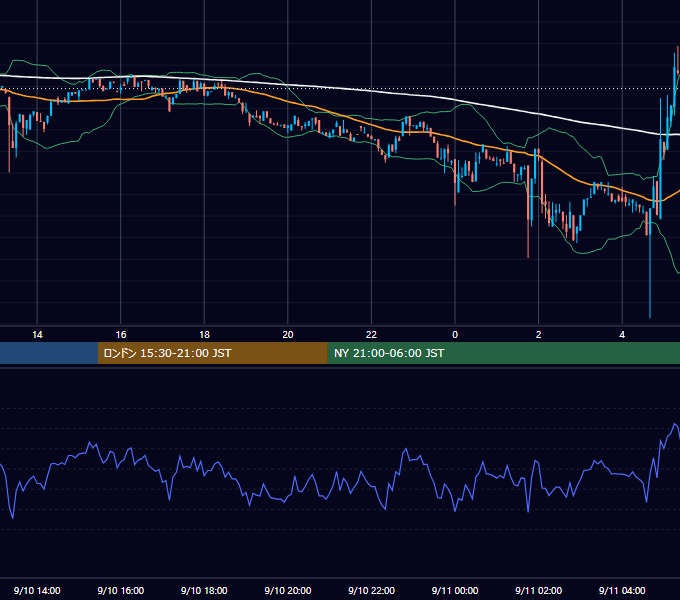Click the 9/10 20:00 date label
The image size is (680, 600).
[288, 590]
